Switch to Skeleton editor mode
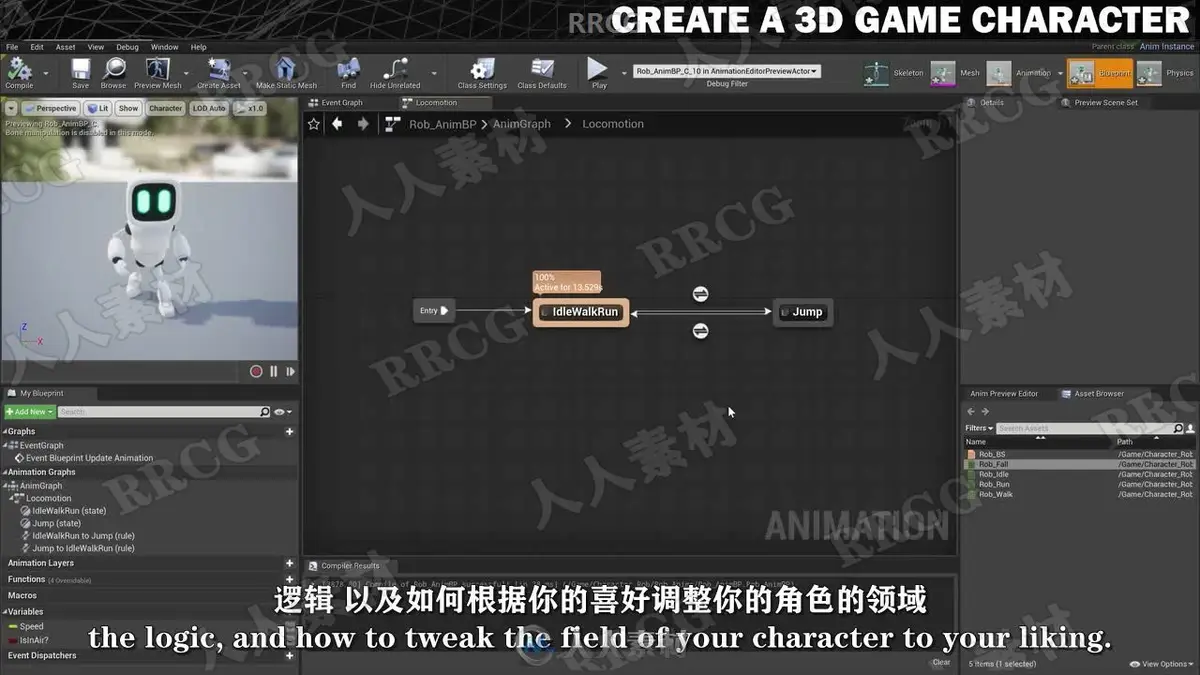The width and height of the screenshot is (1200, 675). tap(893, 73)
